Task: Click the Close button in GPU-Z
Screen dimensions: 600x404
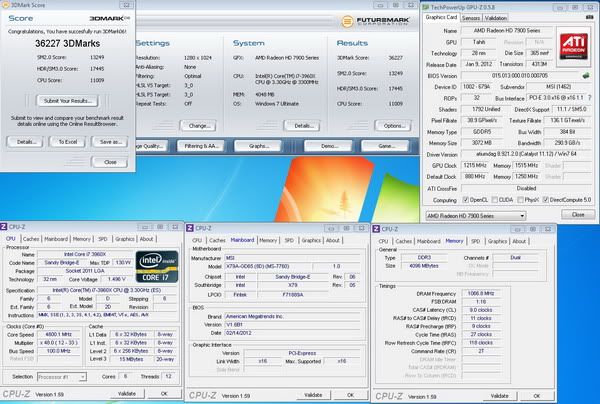Action: click(x=578, y=215)
